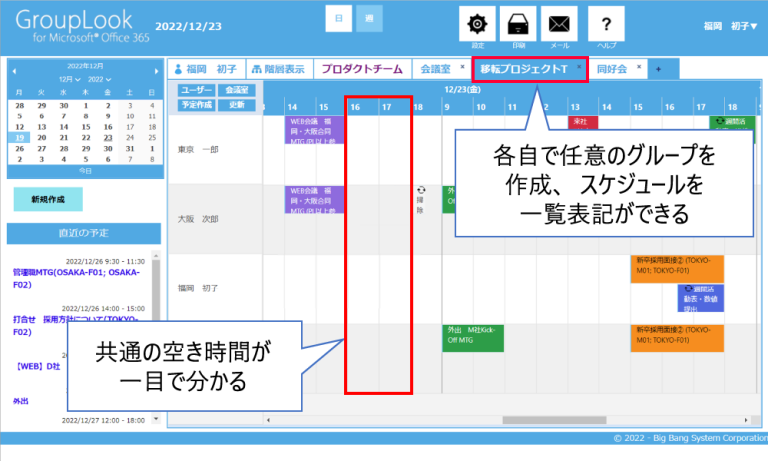The height and width of the screenshot is (461, 768).
Task: Open the 2022 year dropdown
Action: click(x=100, y=78)
